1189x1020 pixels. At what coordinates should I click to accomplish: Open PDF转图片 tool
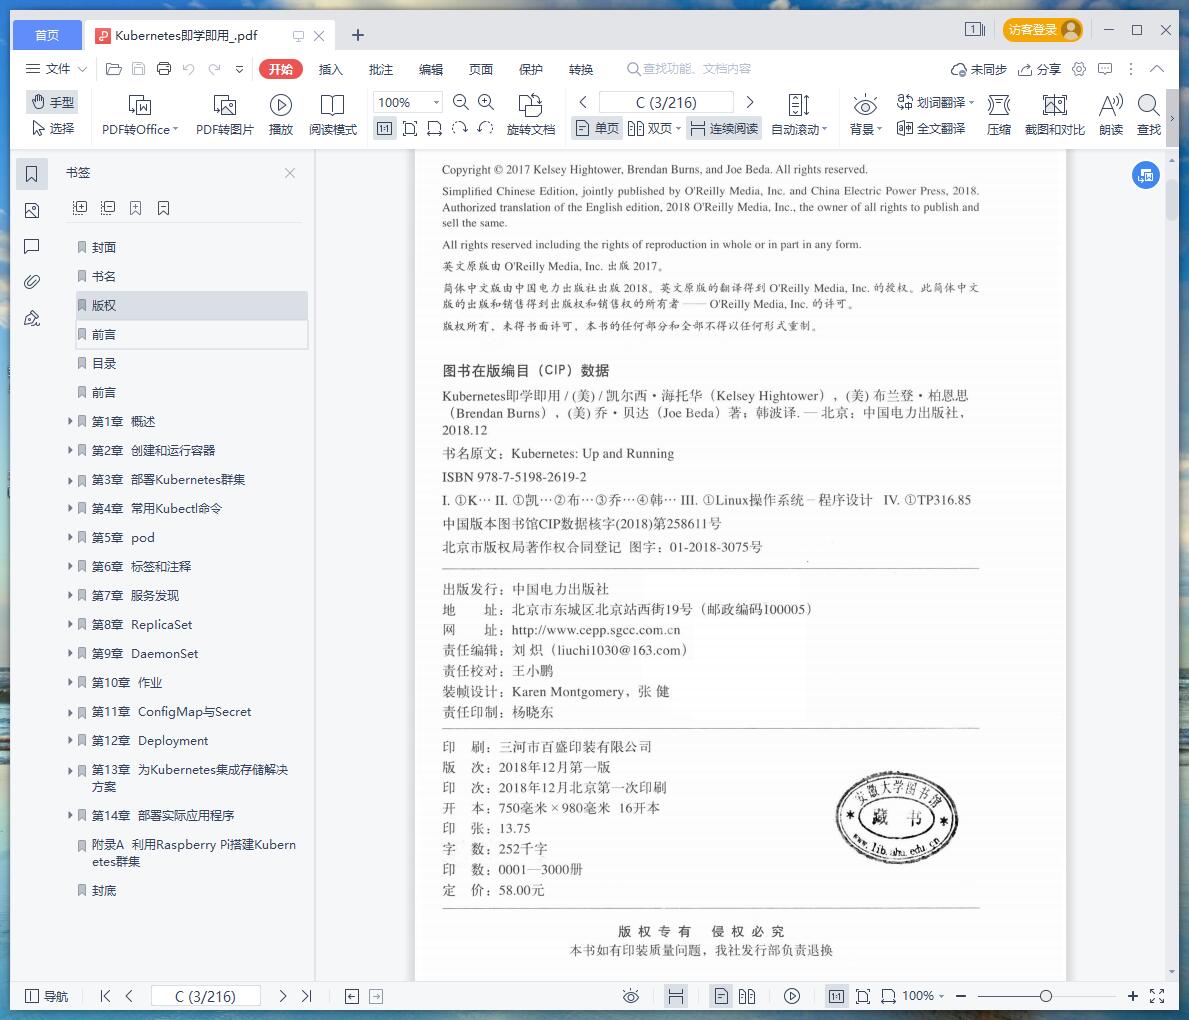tap(224, 115)
